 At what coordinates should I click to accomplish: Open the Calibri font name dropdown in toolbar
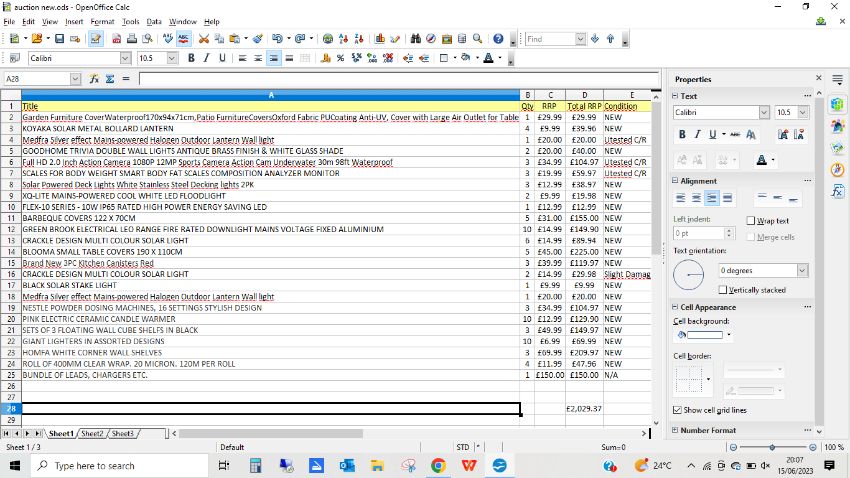(x=126, y=58)
